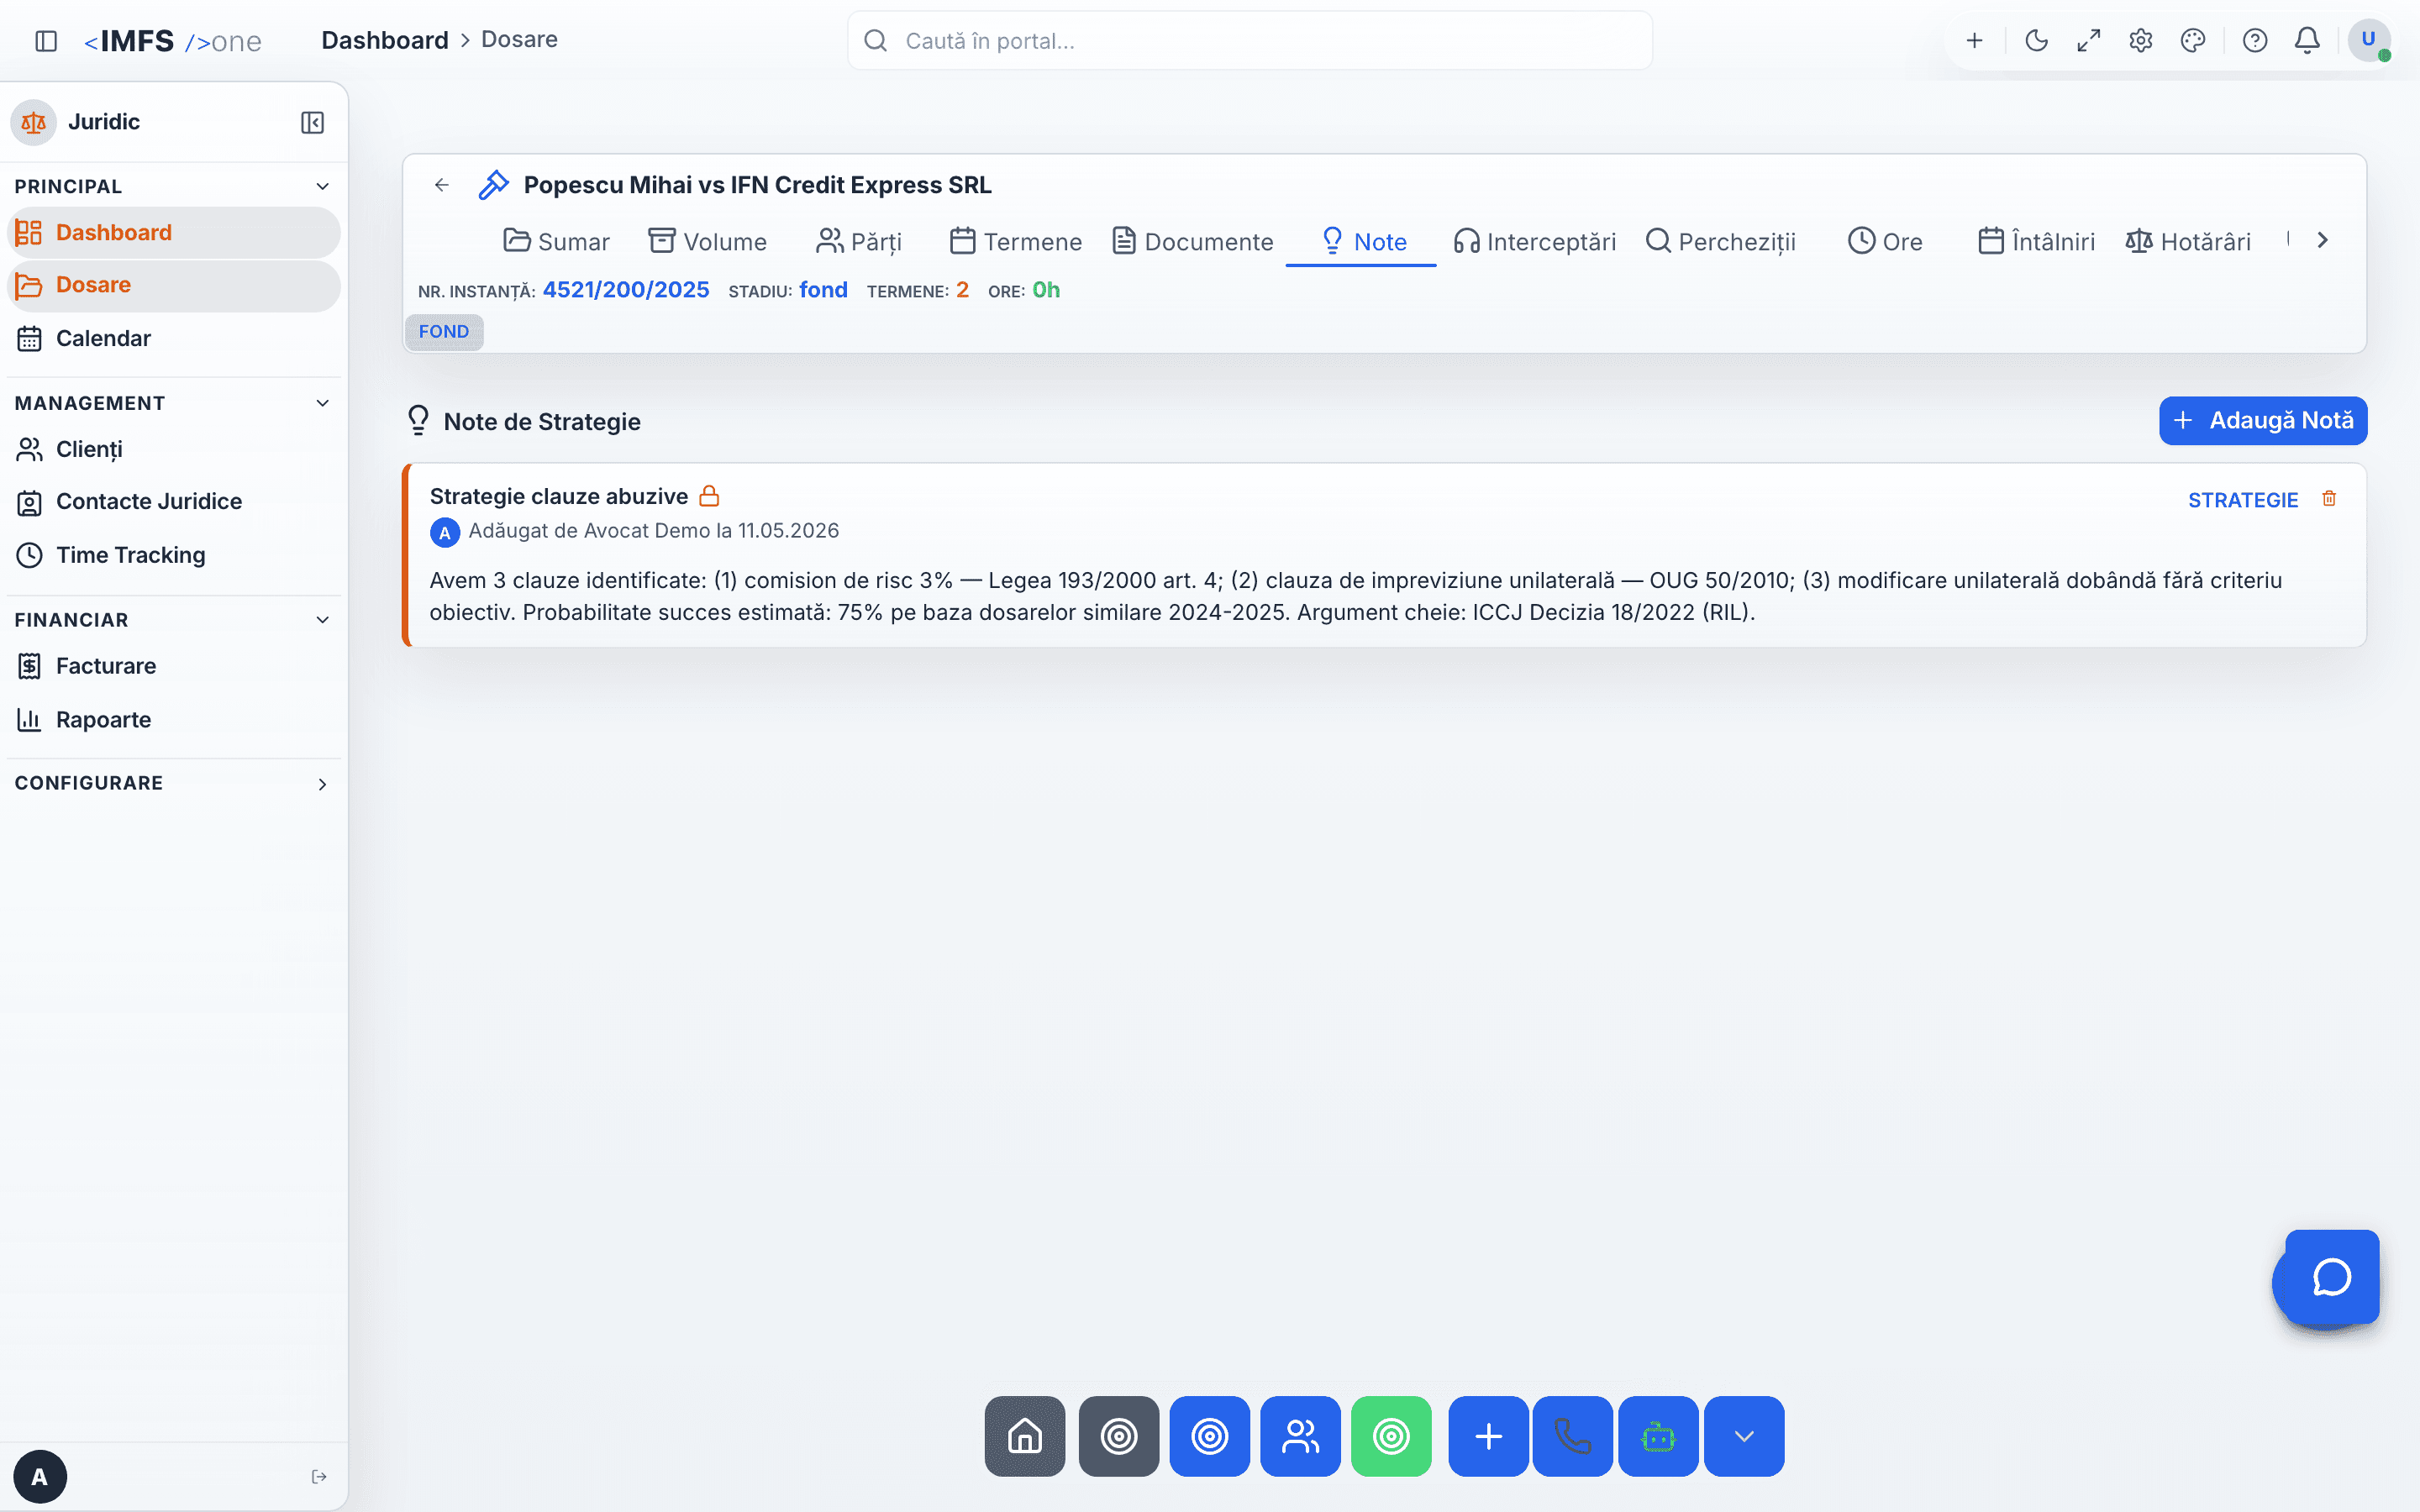Collapse the FINANCIAR section

(x=322, y=620)
